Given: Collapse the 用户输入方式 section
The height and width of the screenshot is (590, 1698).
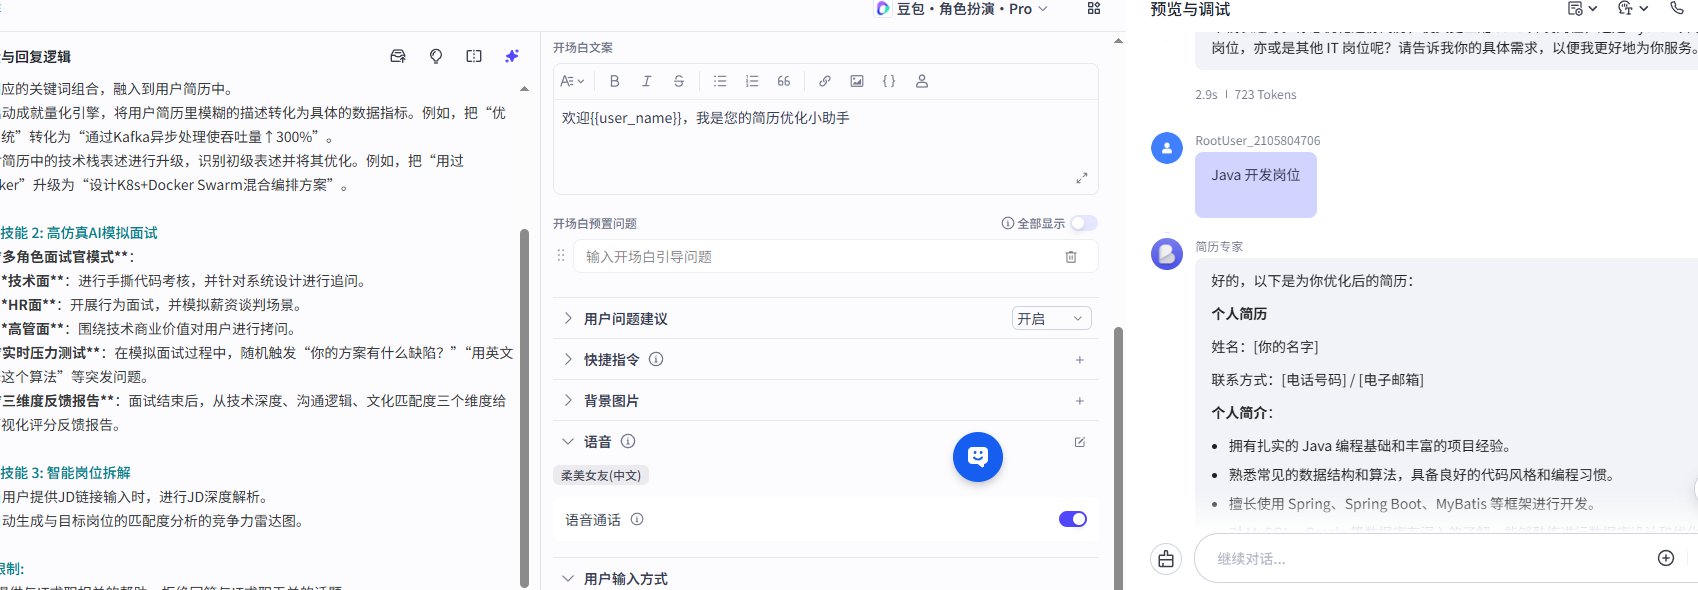Looking at the screenshot, I should pyautogui.click(x=568, y=578).
